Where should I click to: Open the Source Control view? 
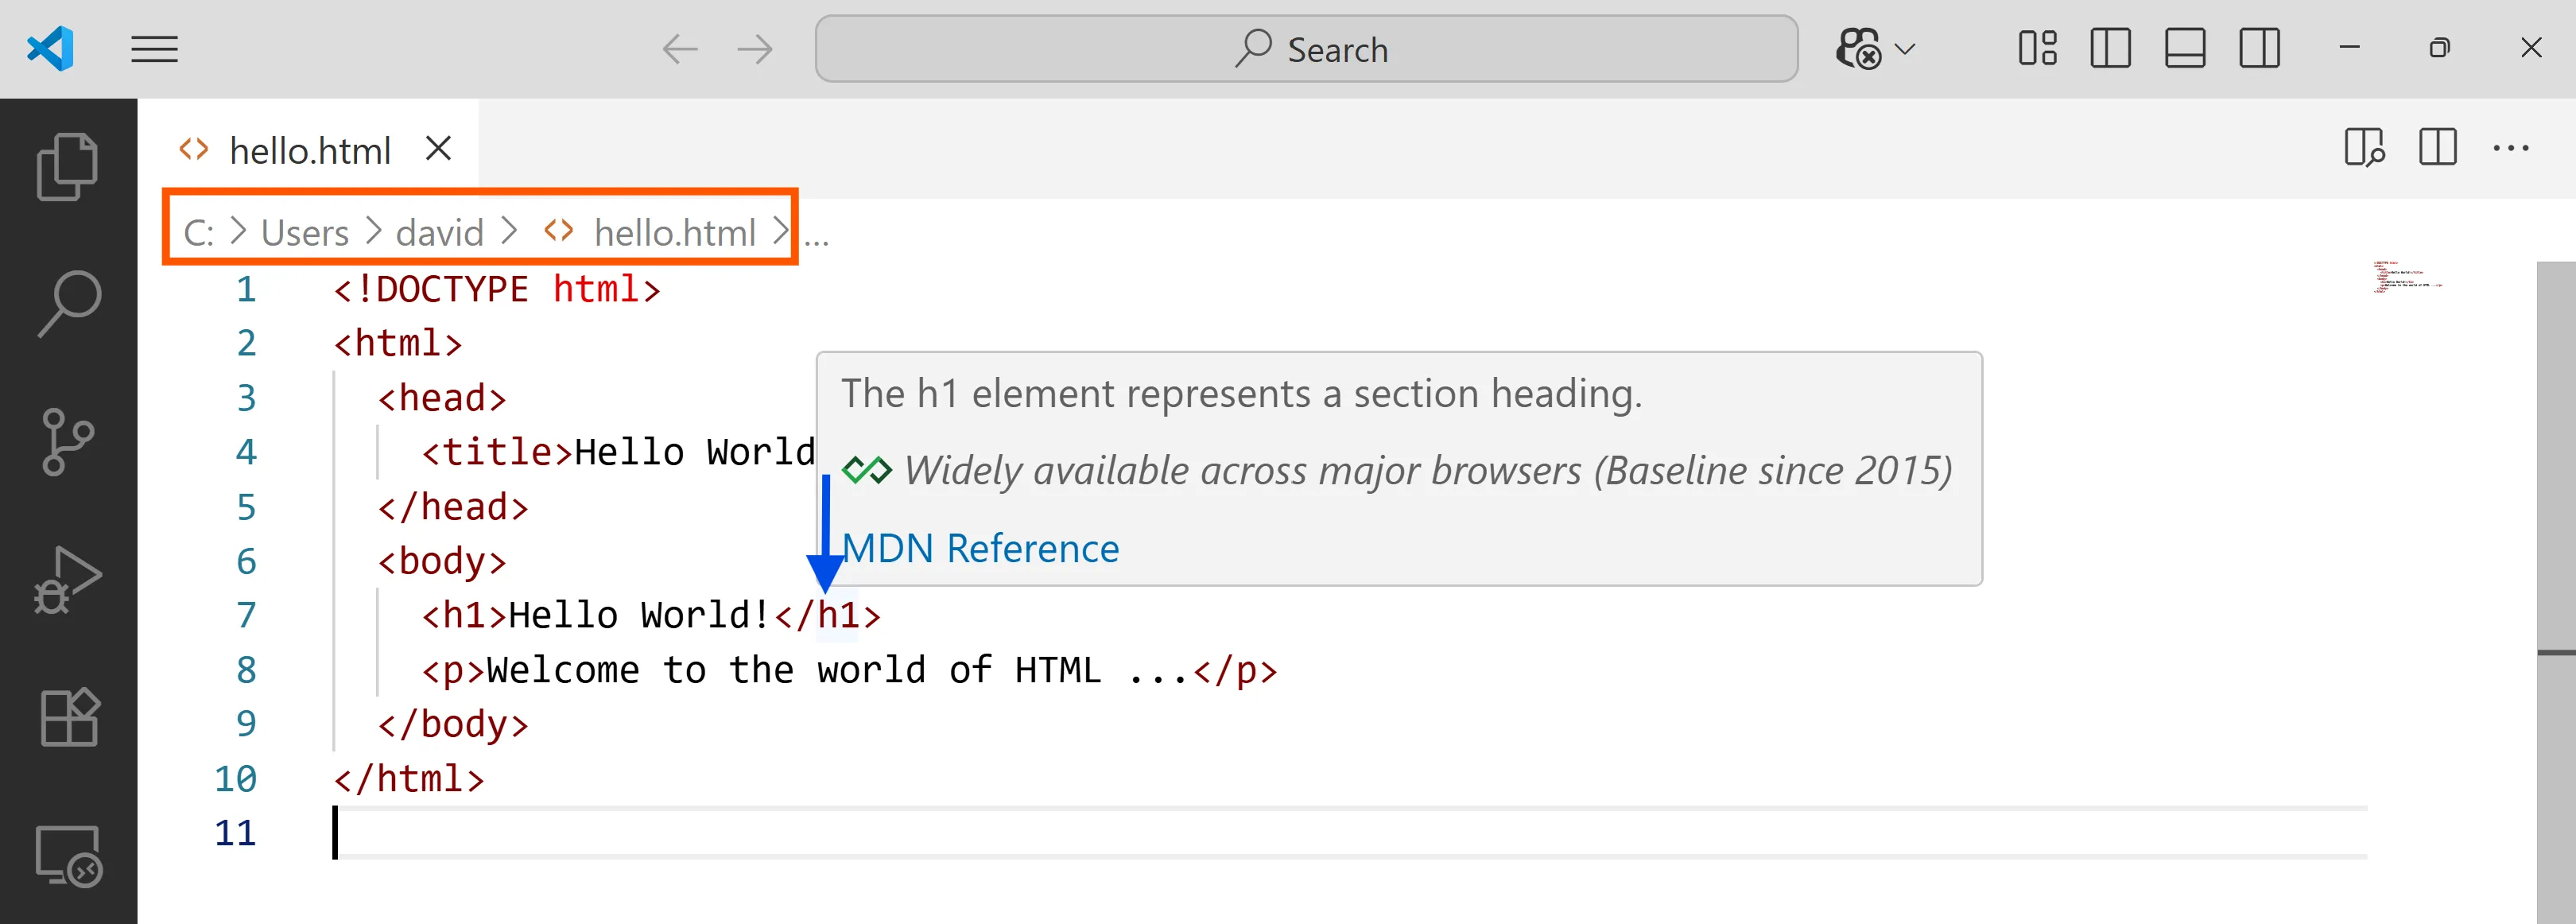tap(67, 441)
